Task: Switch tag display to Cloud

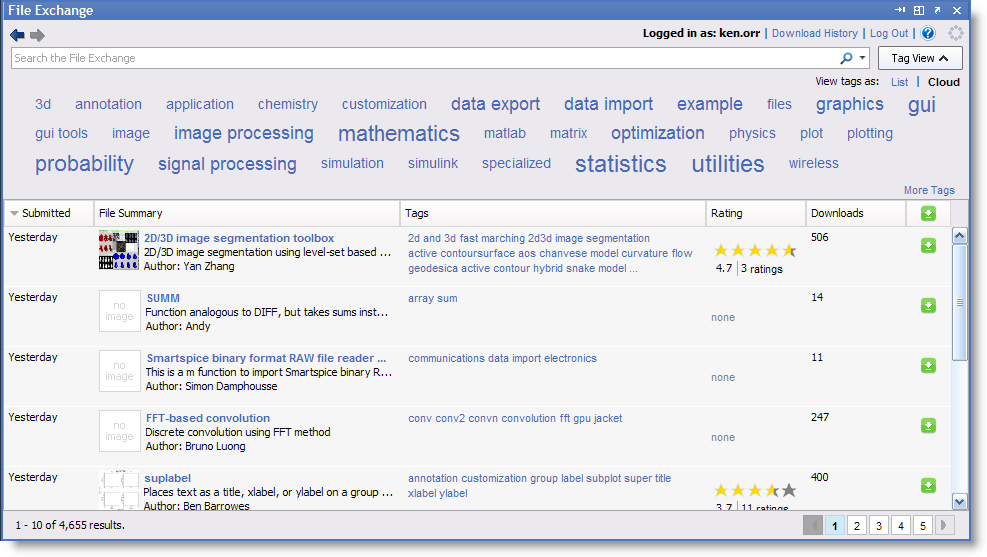Action: [x=943, y=82]
